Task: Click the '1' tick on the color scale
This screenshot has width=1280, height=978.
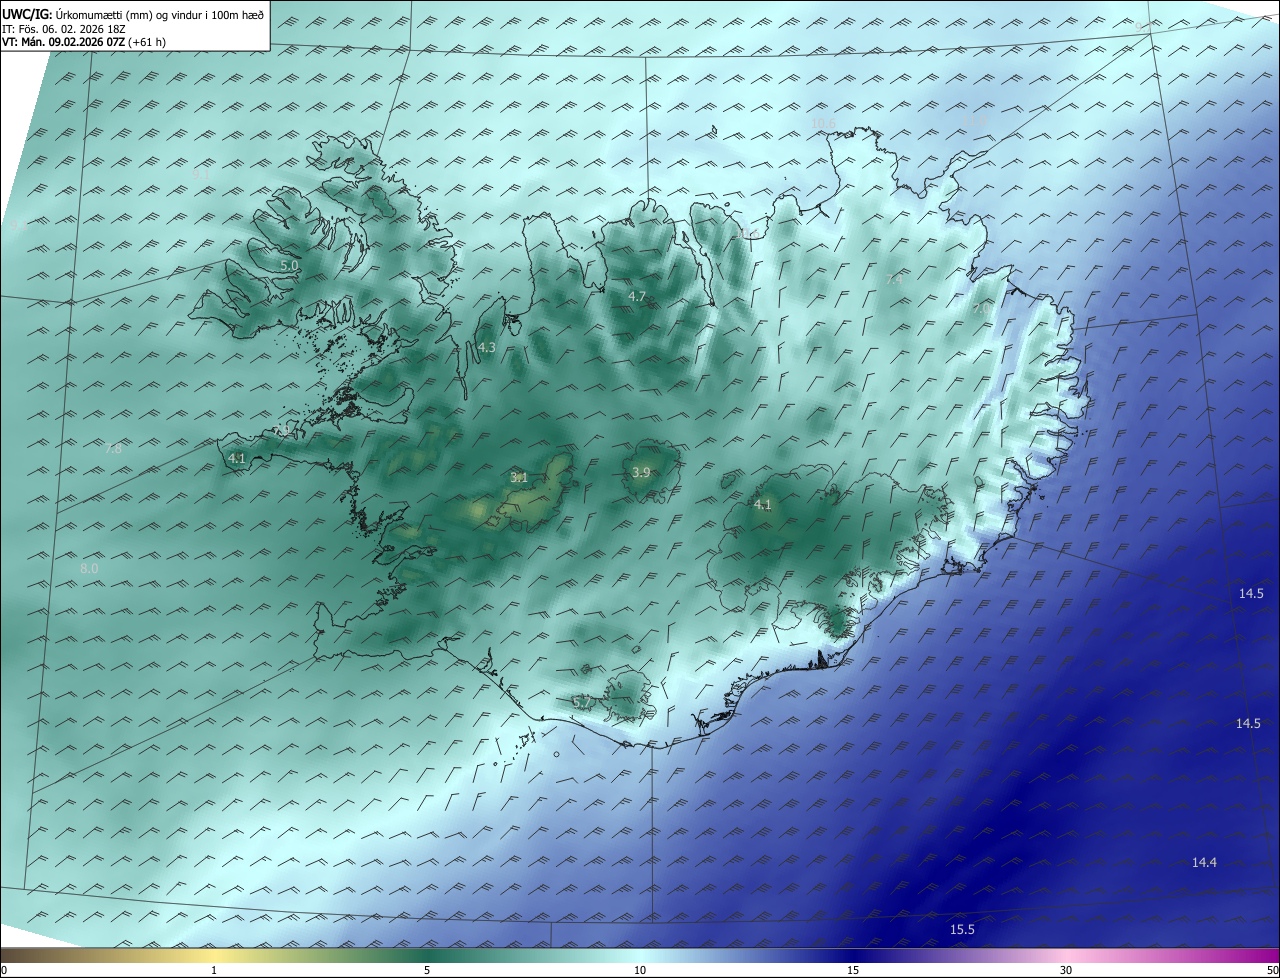Action: pyautogui.click(x=214, y=970)
